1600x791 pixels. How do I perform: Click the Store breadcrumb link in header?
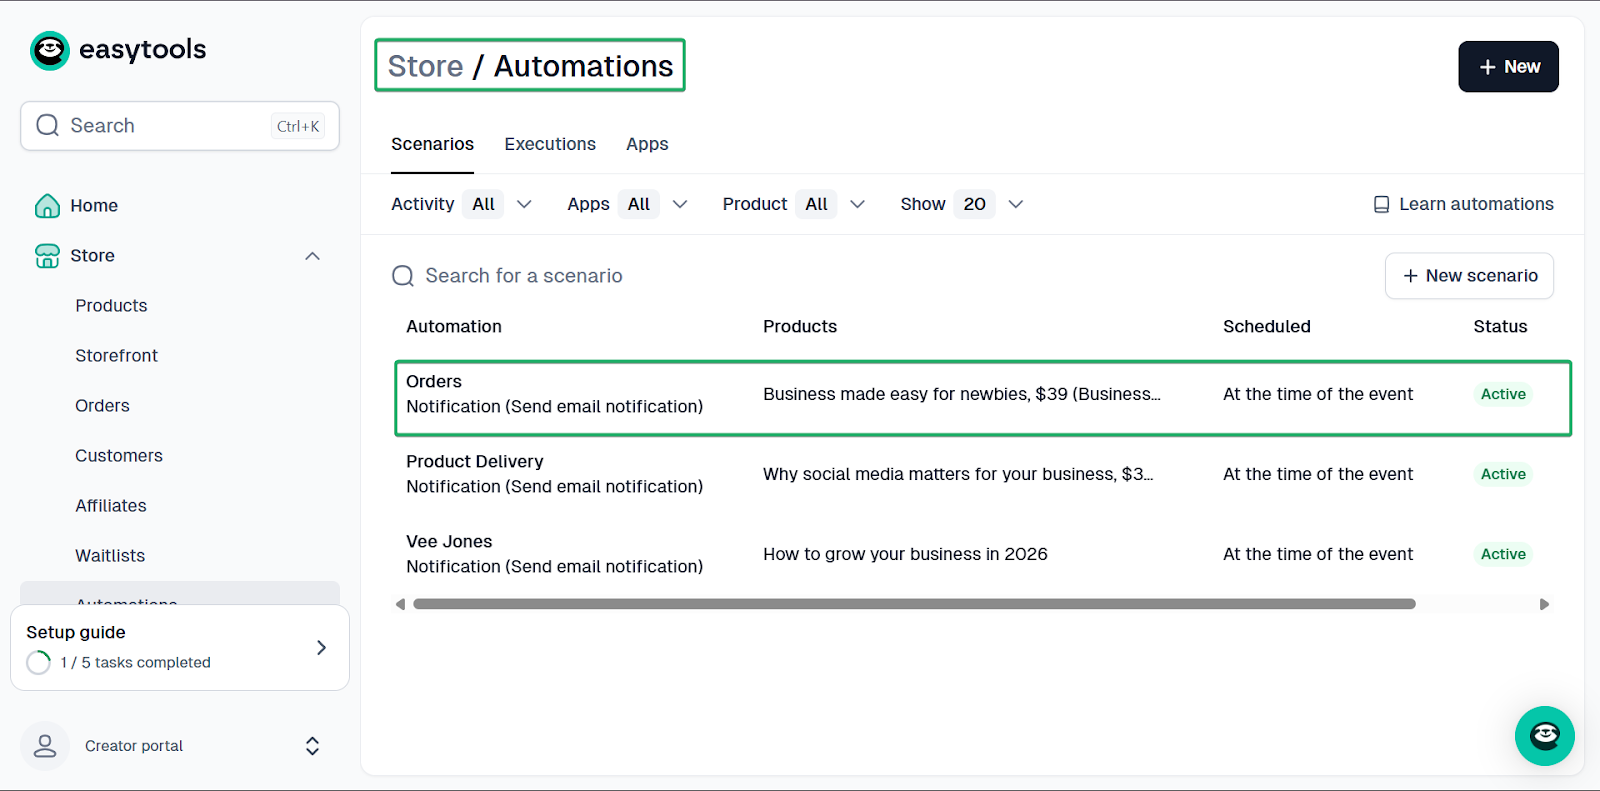[425, 66]
